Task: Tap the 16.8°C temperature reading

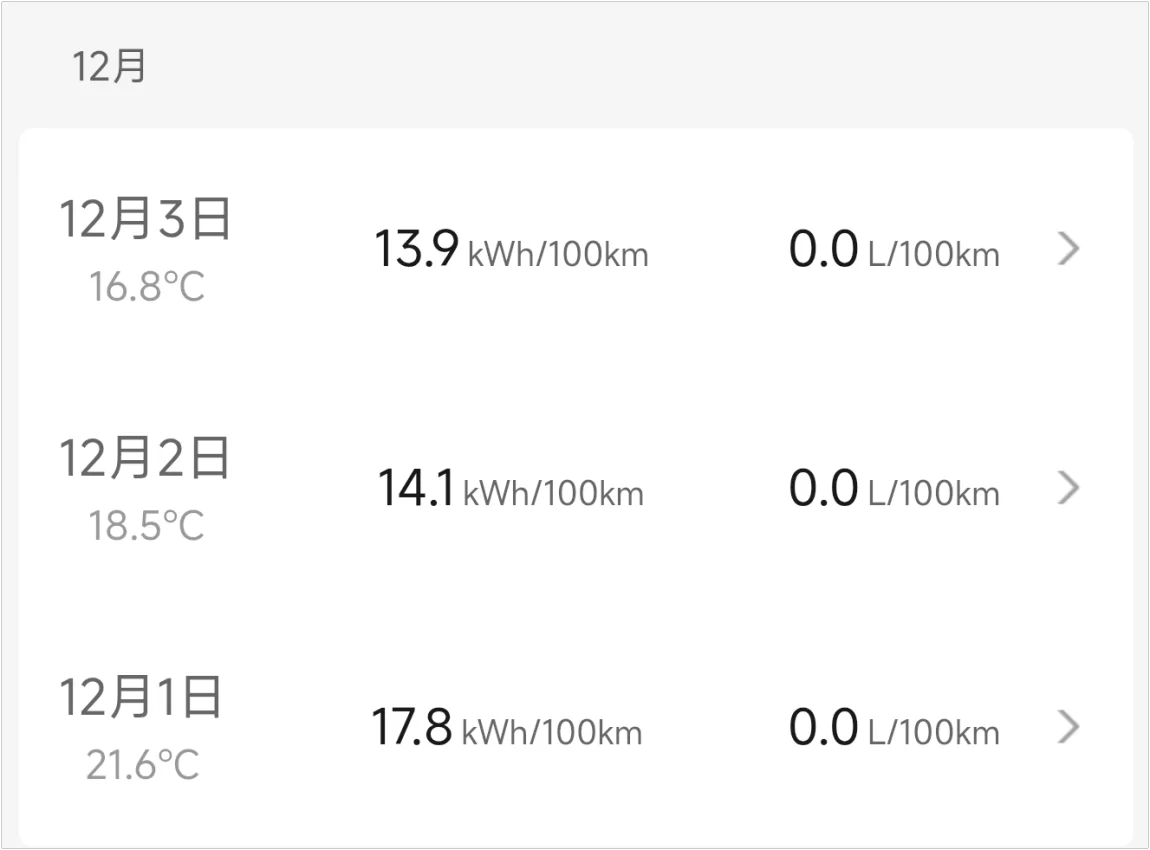Action: coord(146,288)
